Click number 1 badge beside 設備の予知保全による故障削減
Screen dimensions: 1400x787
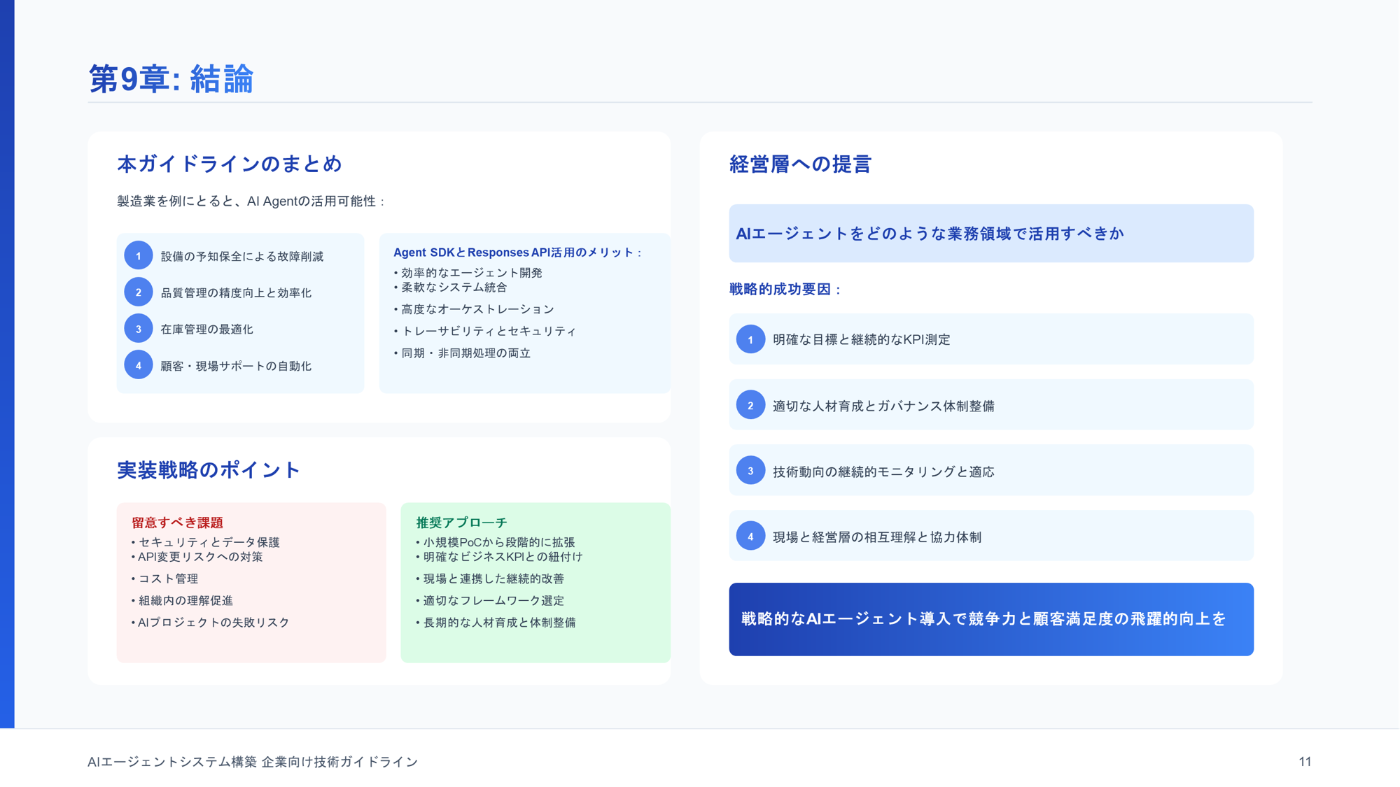pyautogui.click(x=139, y=256)
